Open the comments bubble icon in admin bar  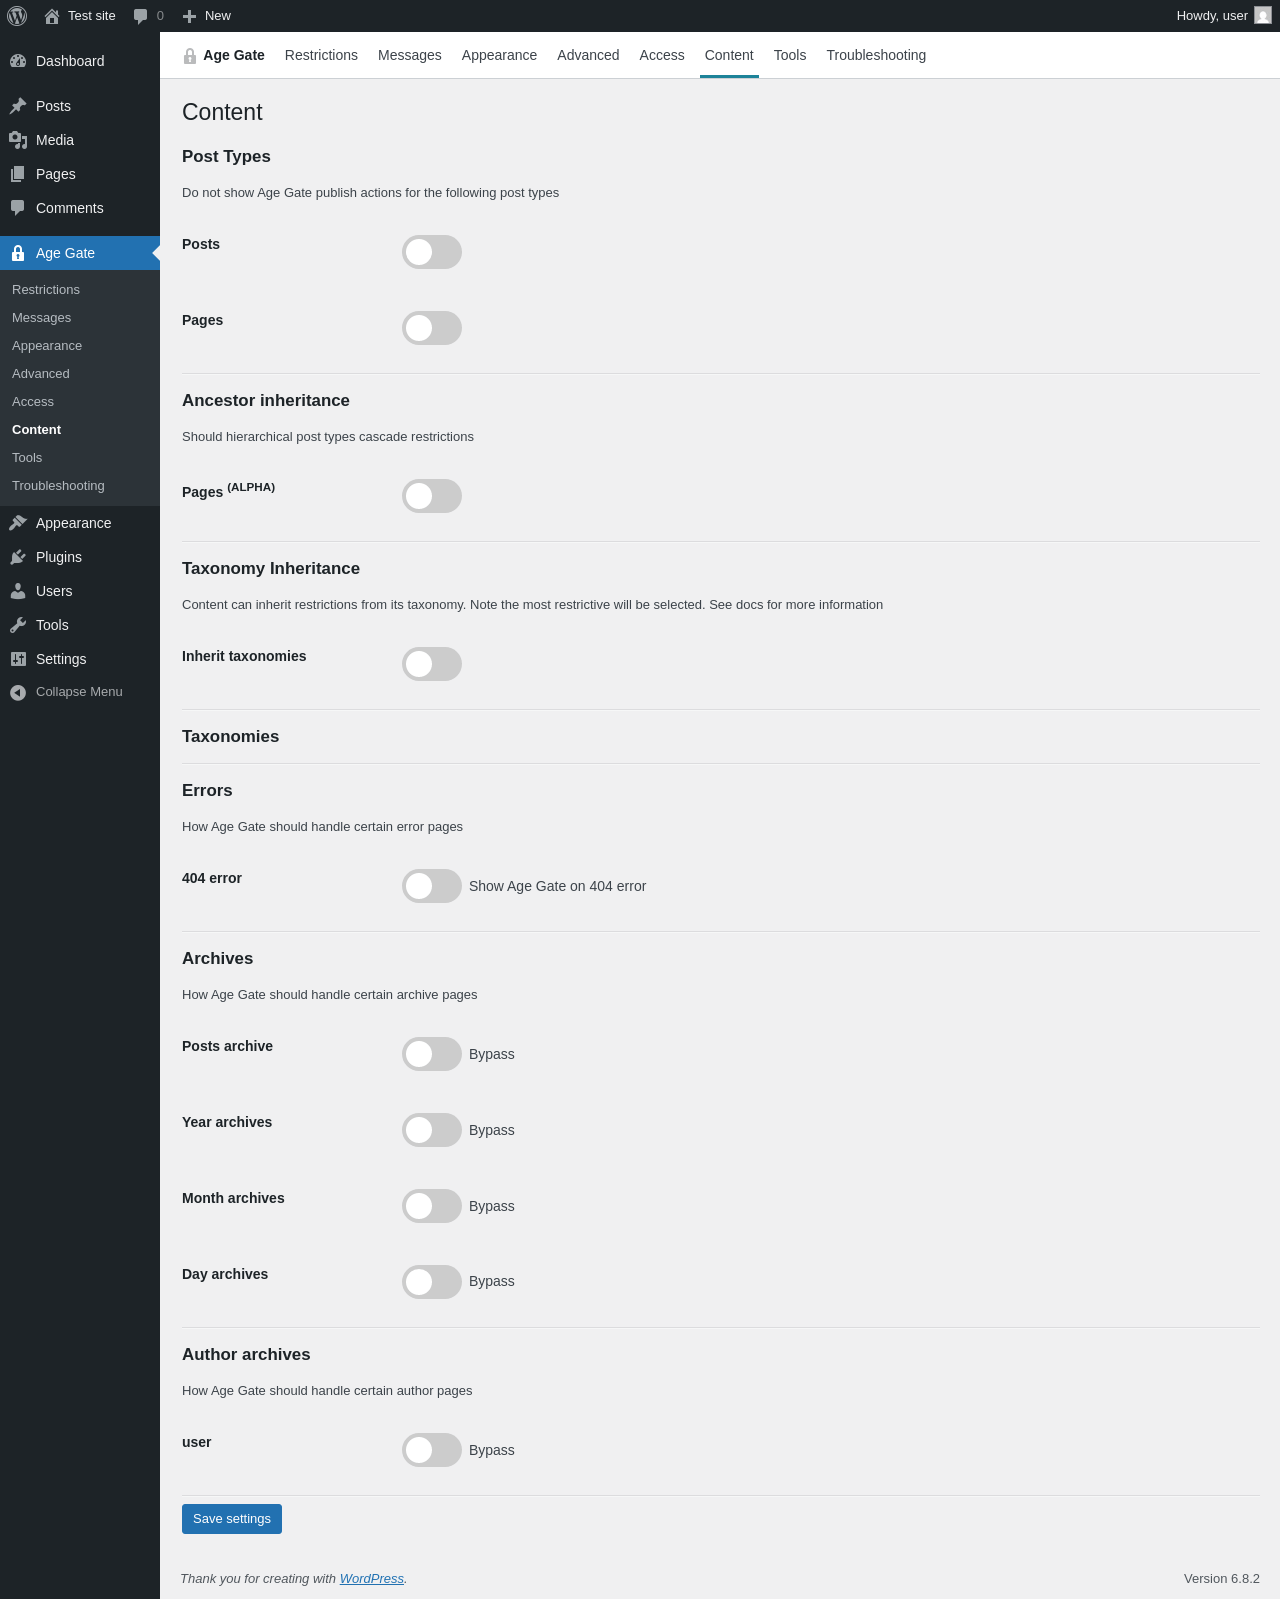tap(141, 16)
